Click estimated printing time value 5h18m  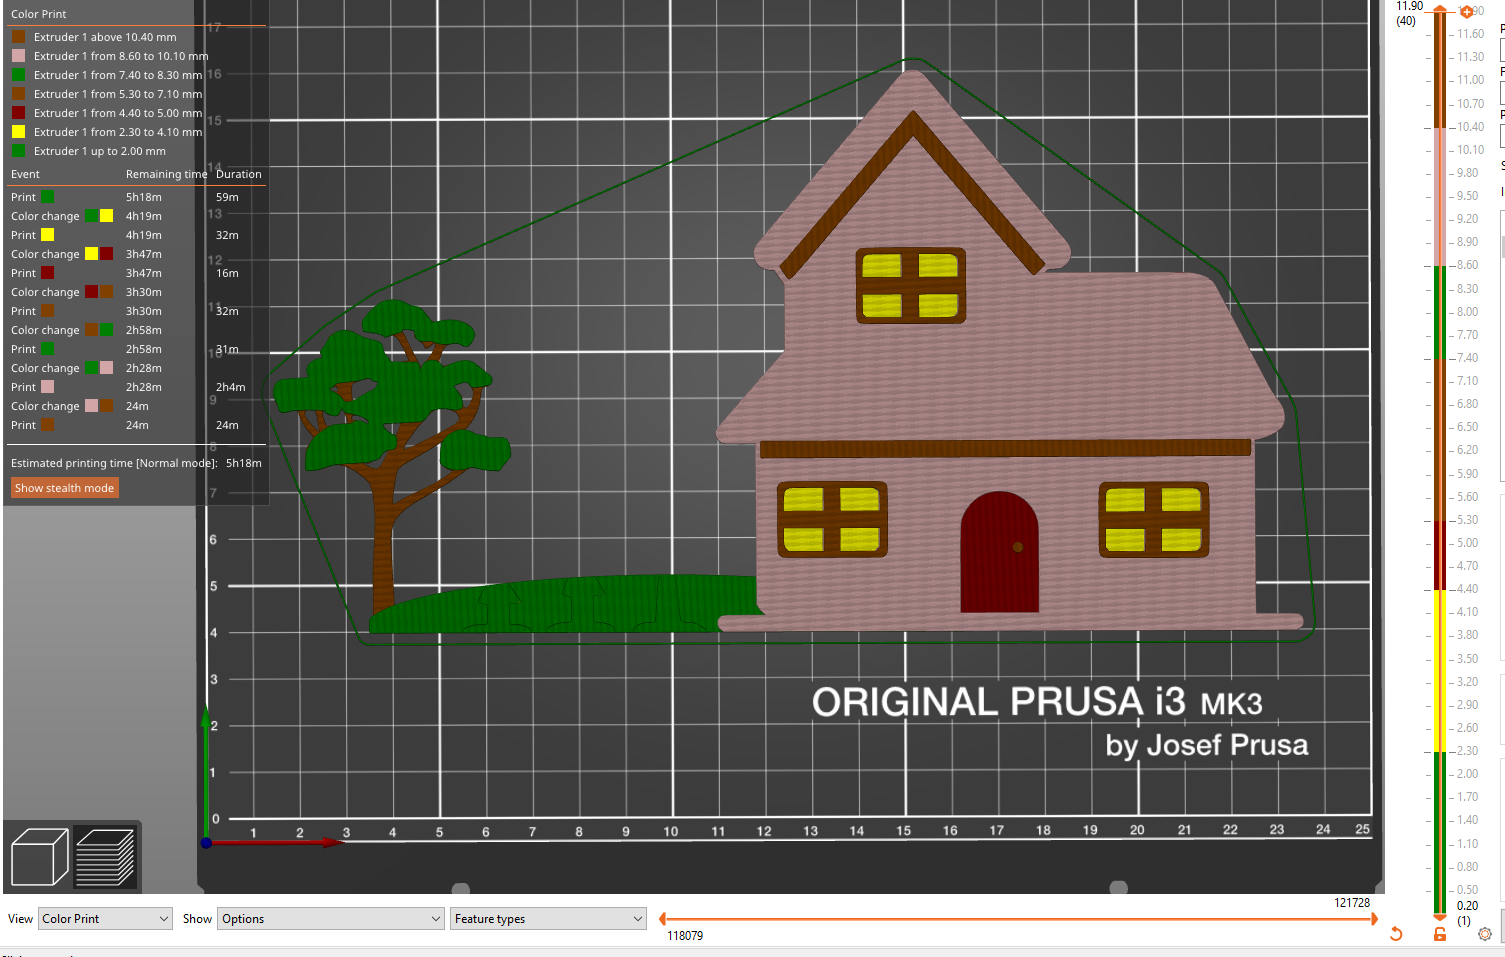tap(243, 463)
